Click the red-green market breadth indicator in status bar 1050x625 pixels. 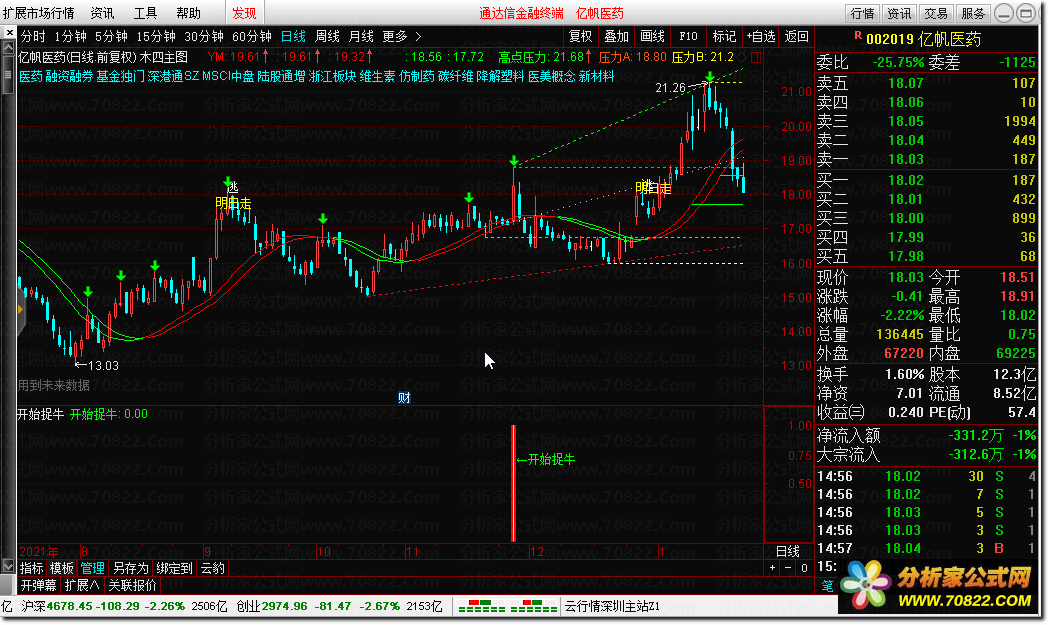pos(506,606)
